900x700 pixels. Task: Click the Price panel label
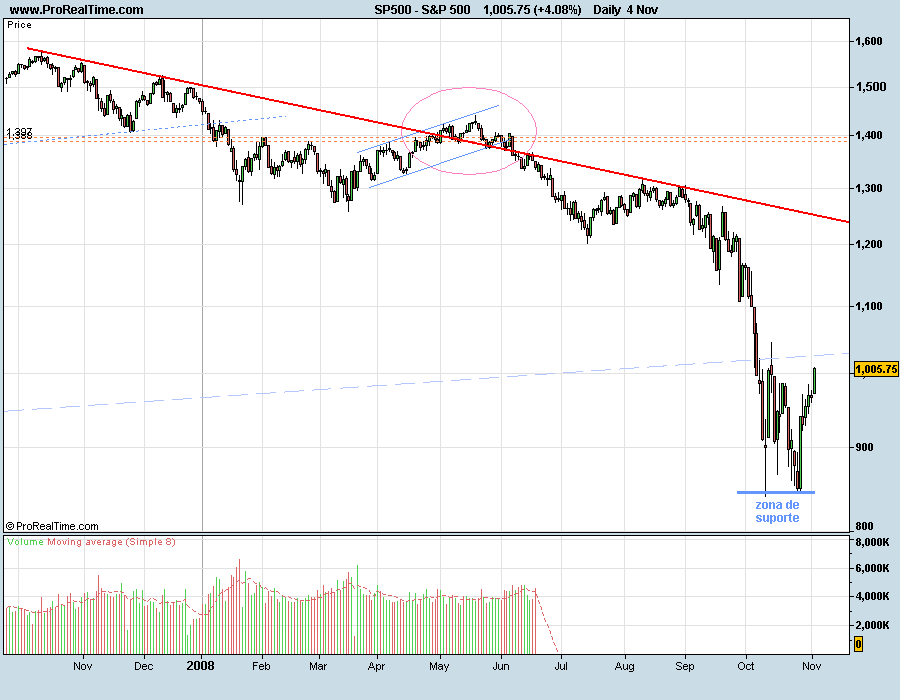(x=20, y=25)
